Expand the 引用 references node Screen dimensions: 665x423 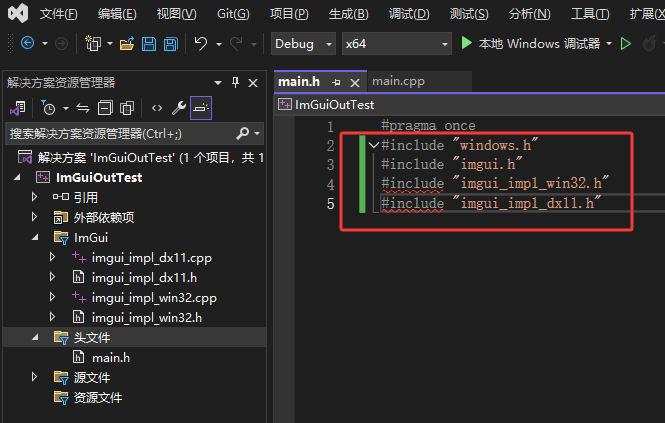[x=34, y=197]
